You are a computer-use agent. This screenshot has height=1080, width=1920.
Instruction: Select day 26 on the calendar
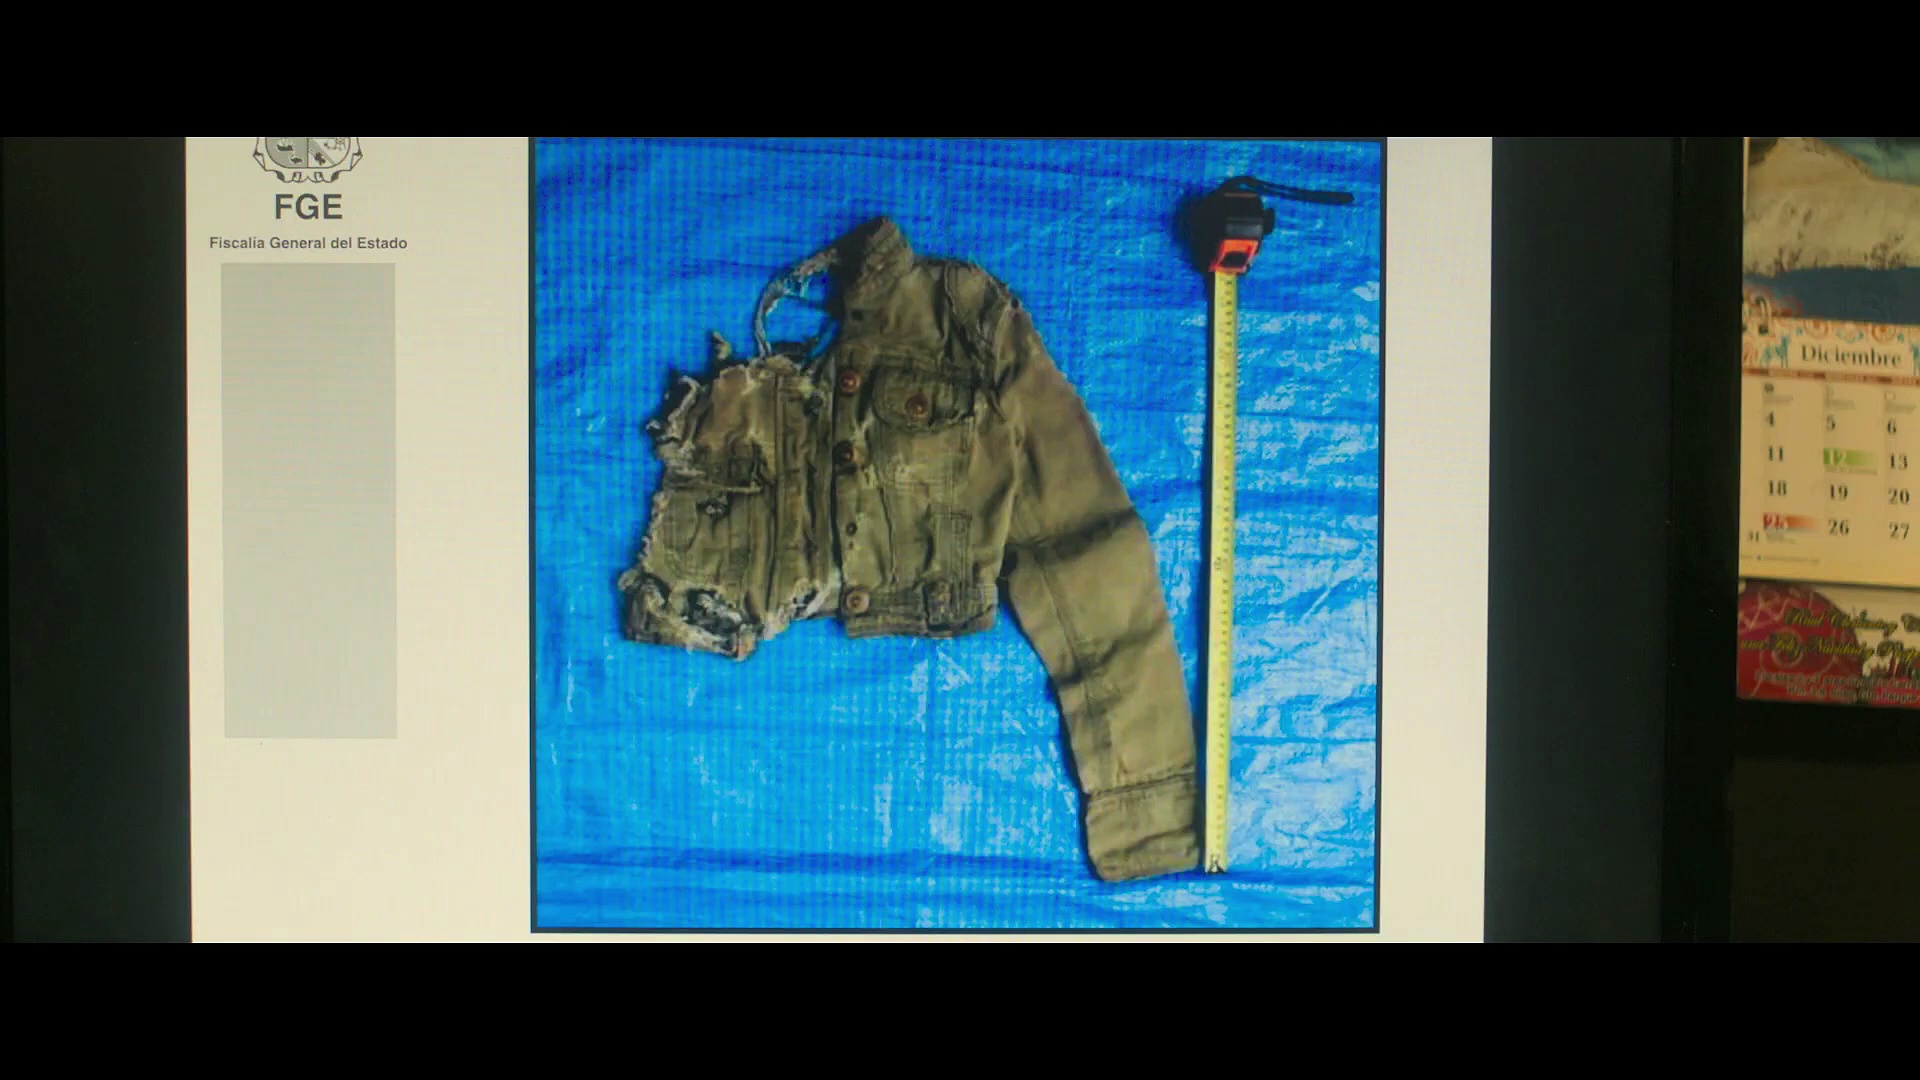click(x=1838, y=527)
